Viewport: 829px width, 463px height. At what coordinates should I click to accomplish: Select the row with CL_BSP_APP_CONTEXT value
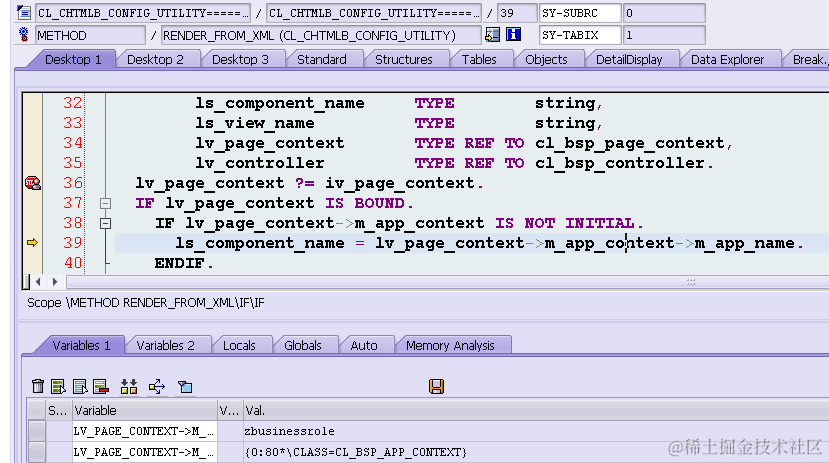click(36, 452)
